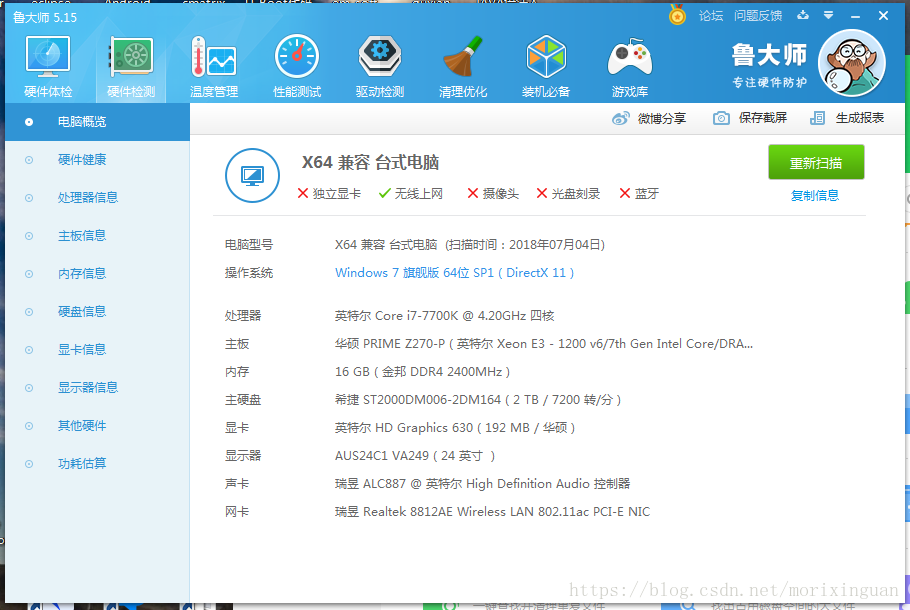The width and height of the screenshot is (910, 610).
Task: Click the camera icon for 保存截屏
Action: click(721, 118)
